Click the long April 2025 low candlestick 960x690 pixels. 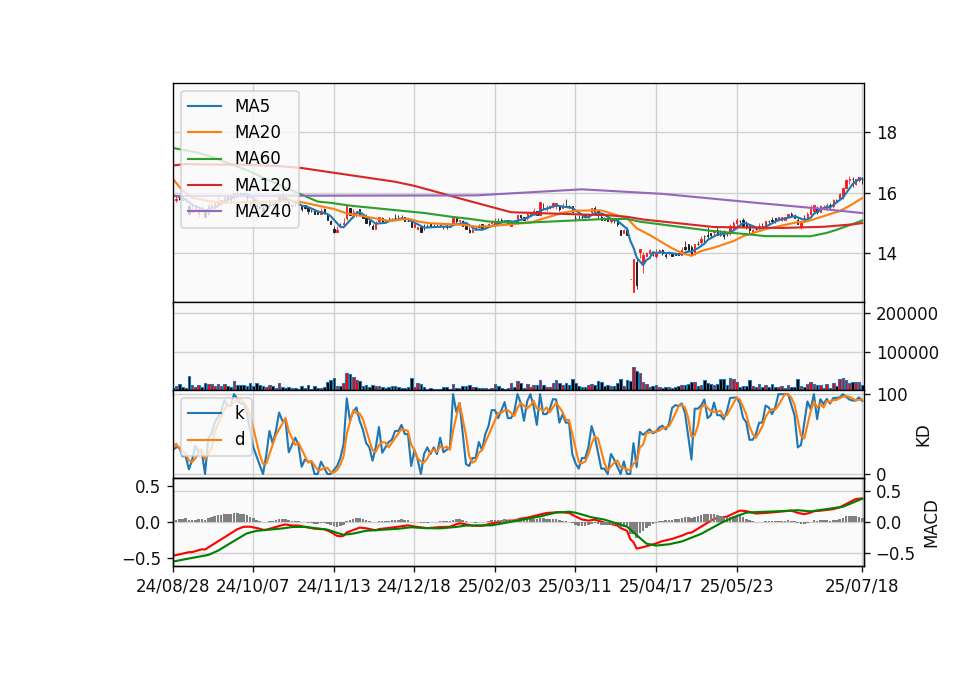pos(634,276)
